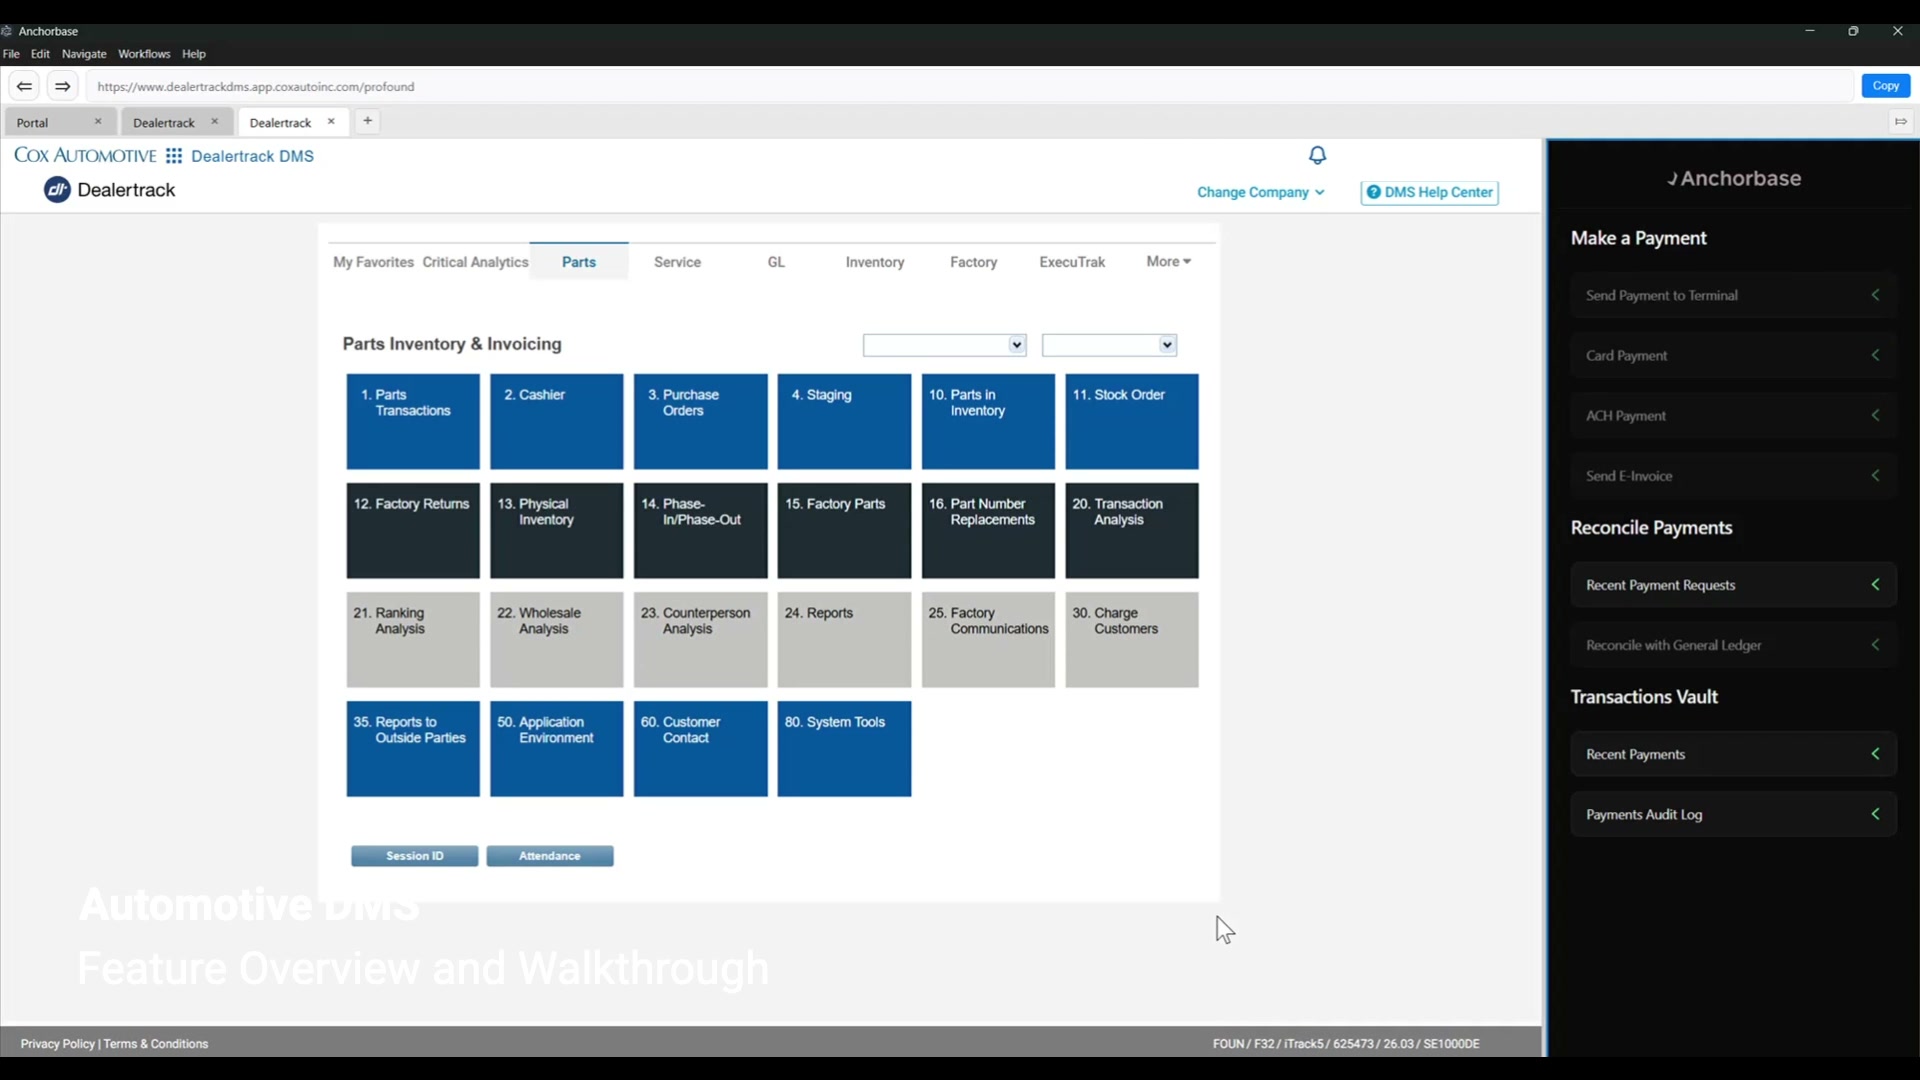Open the Privacy Policy link
1920x1080 pixels.
point(57,1043)
